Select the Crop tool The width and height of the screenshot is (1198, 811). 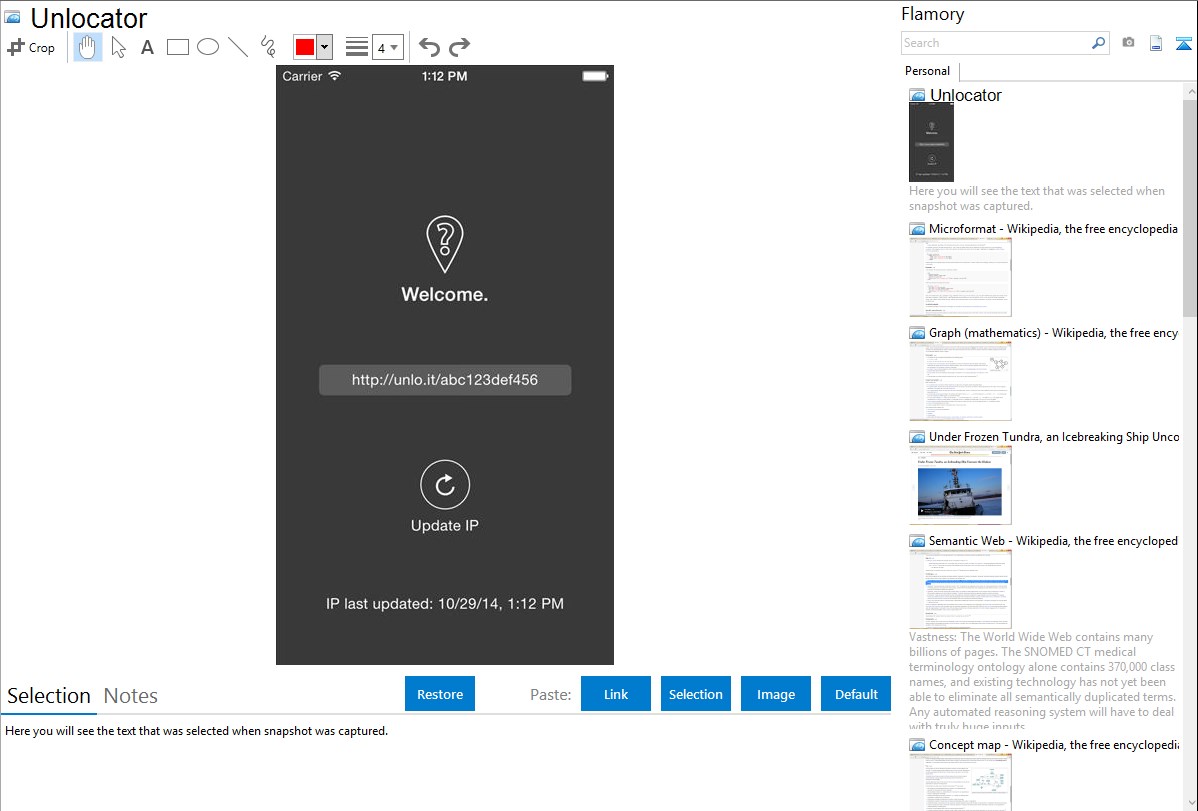tap(31, 47)
